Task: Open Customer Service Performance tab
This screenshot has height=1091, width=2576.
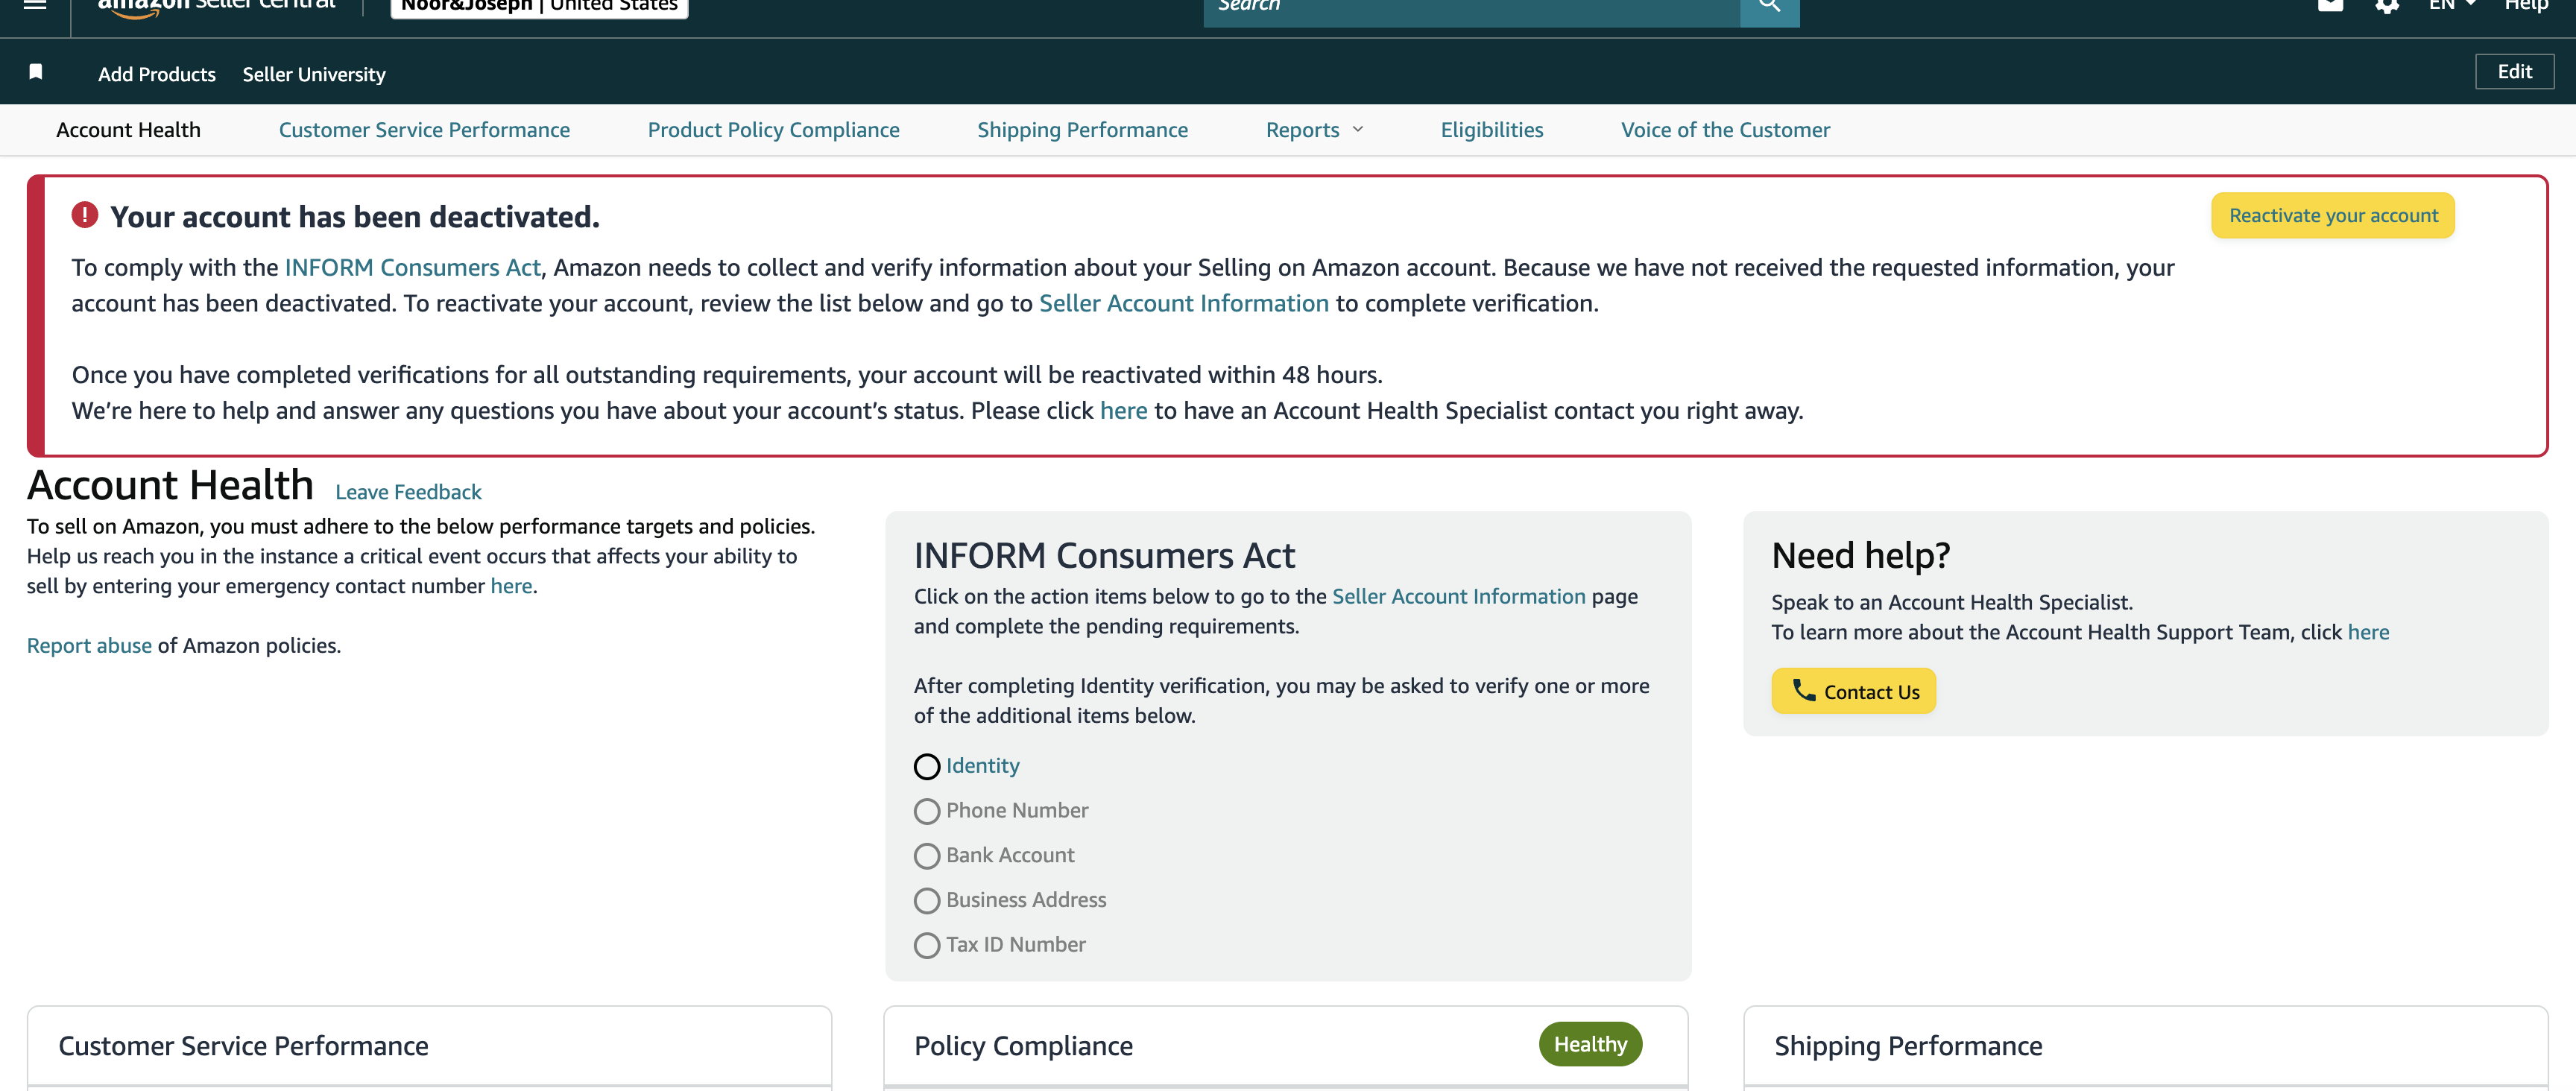Action: [x=424, y=130]
